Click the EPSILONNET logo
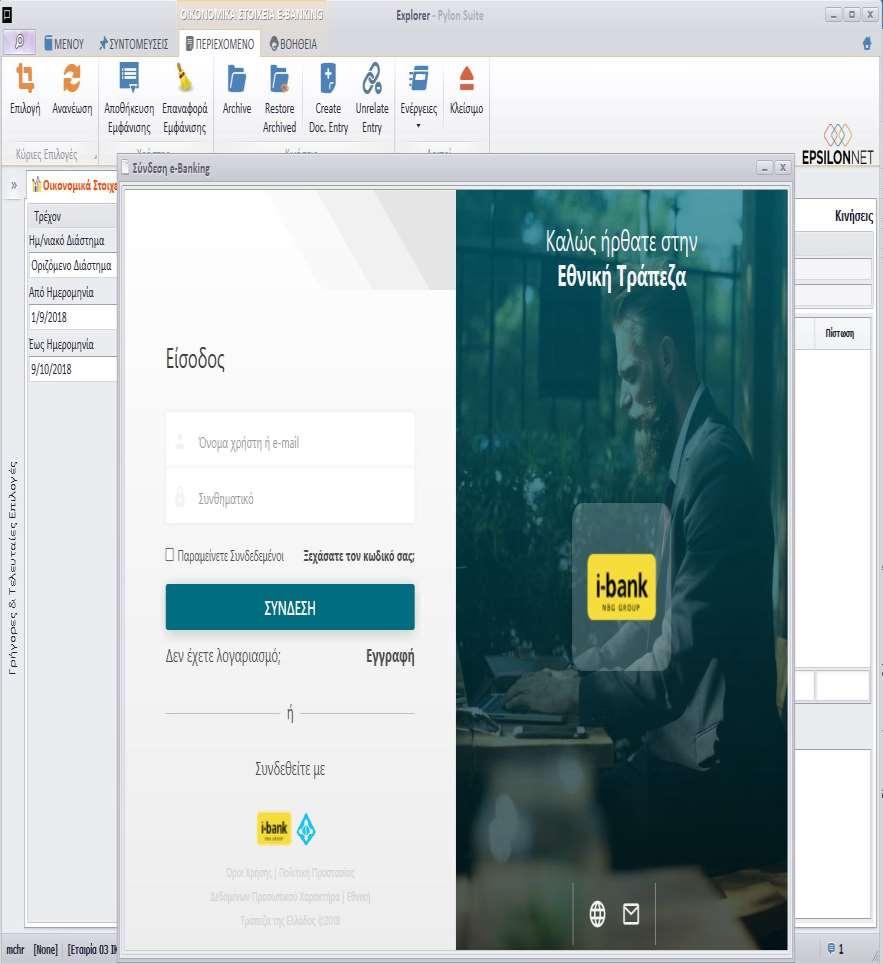Image resolution: width=883 pixels, height=964 pixels. [x=837, y=145]
